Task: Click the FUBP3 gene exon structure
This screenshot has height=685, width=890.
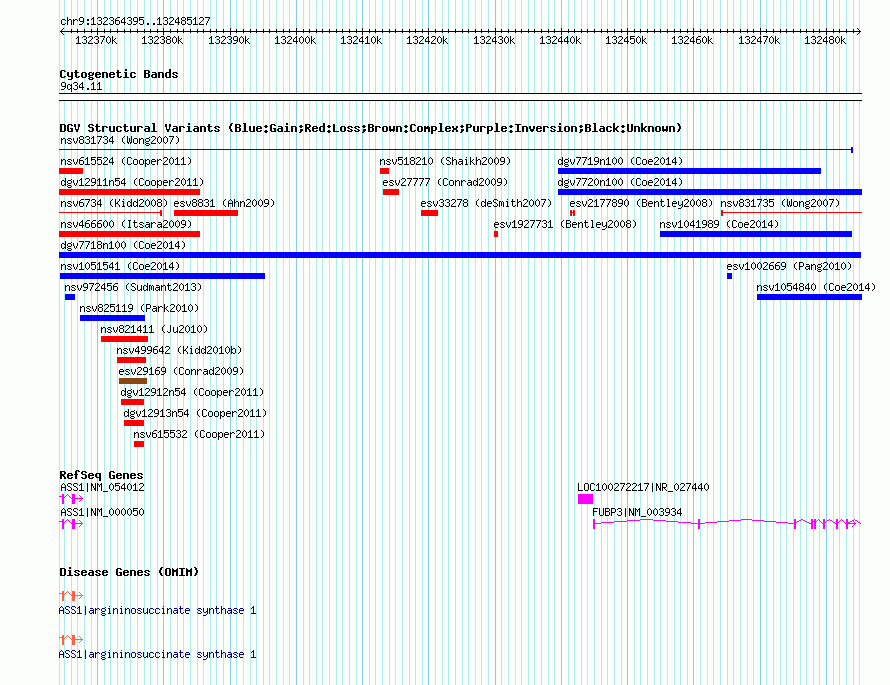Action: [727, 523]
